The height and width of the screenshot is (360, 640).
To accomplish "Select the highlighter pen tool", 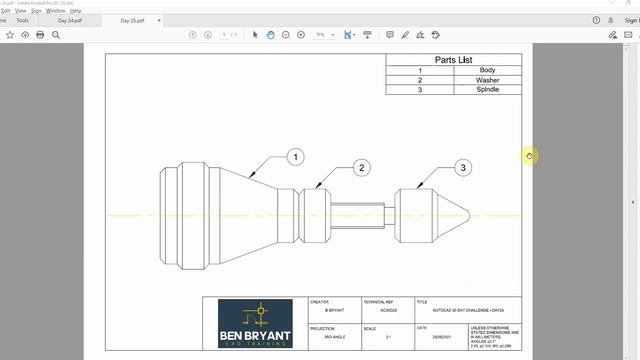I will (x=405, y=35).
